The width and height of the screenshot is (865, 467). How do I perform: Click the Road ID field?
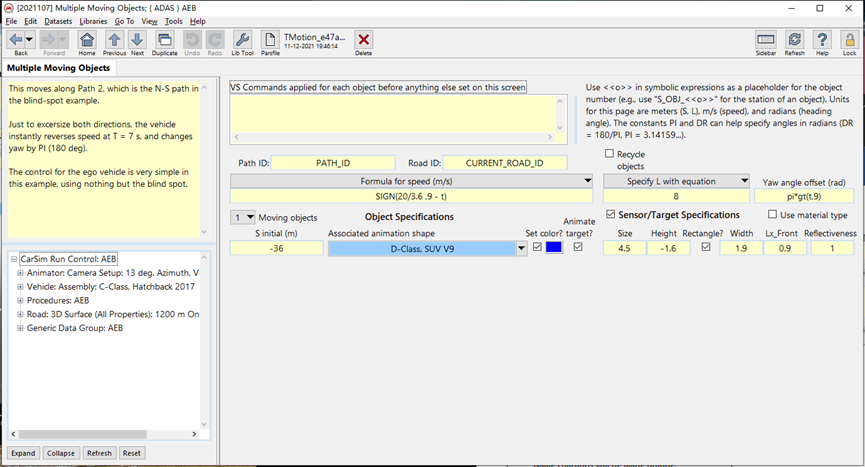504,163
